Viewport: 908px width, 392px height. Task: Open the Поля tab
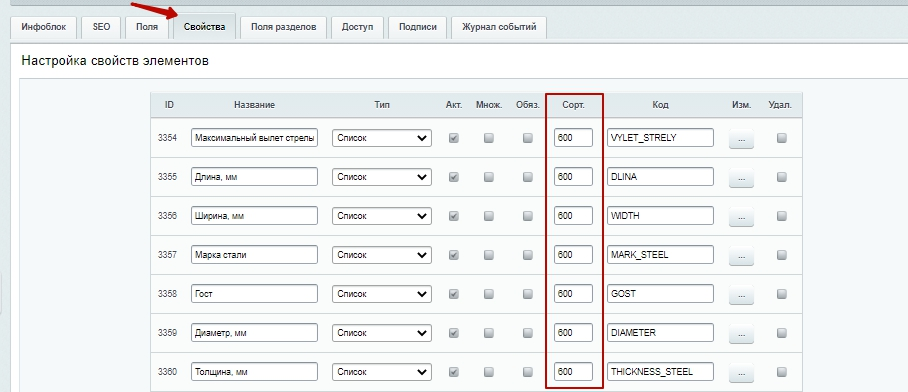(147, 27)
